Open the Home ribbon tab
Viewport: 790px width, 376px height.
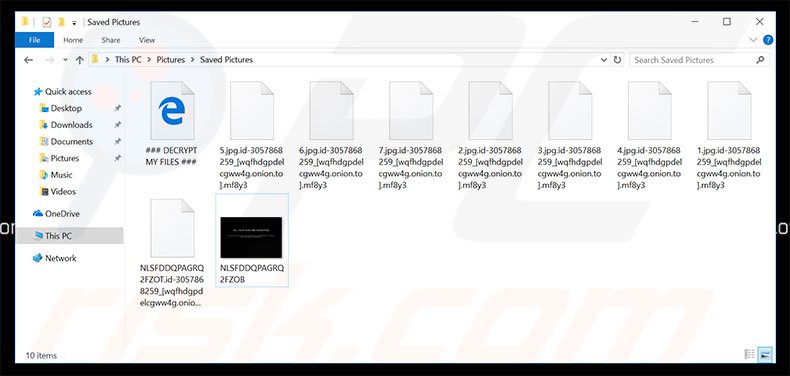pyautogui.click(x=73, y=40)
